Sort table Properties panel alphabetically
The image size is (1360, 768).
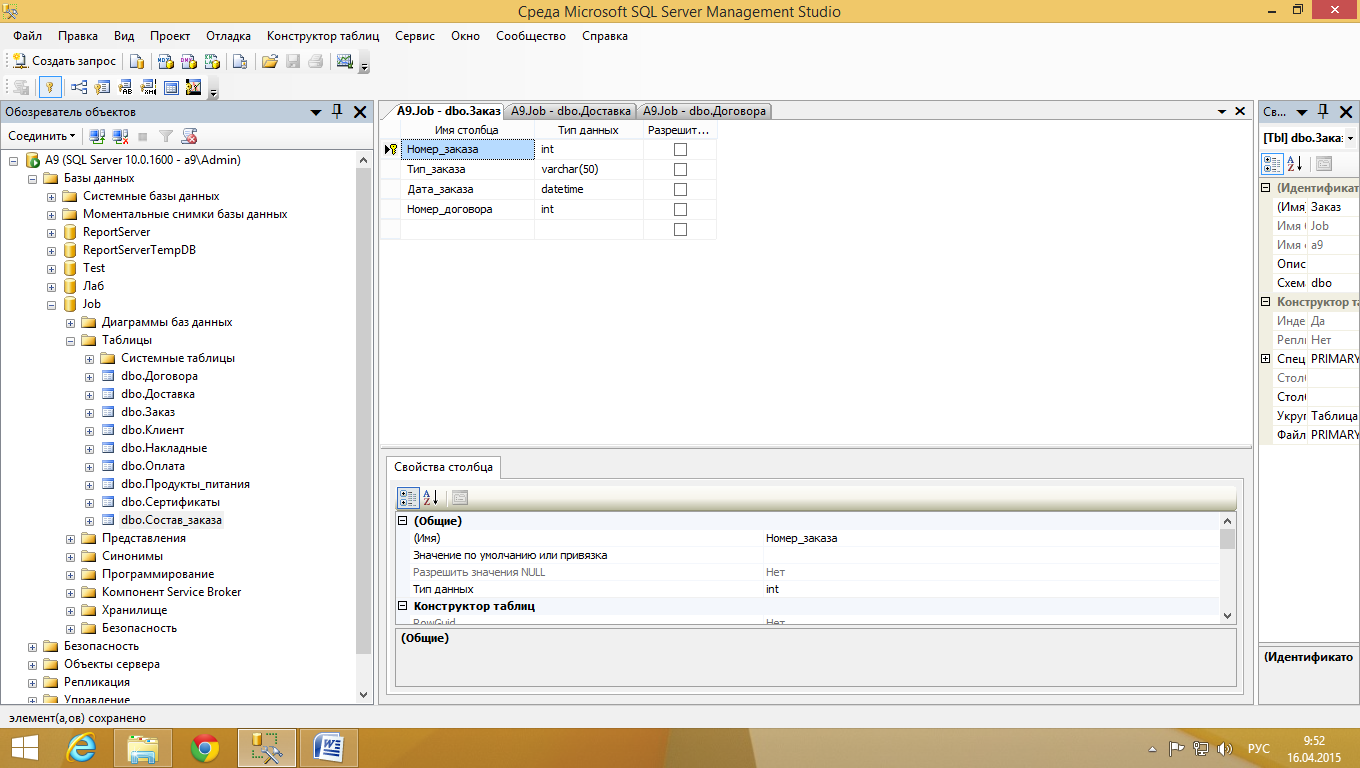coord(1294,164)
